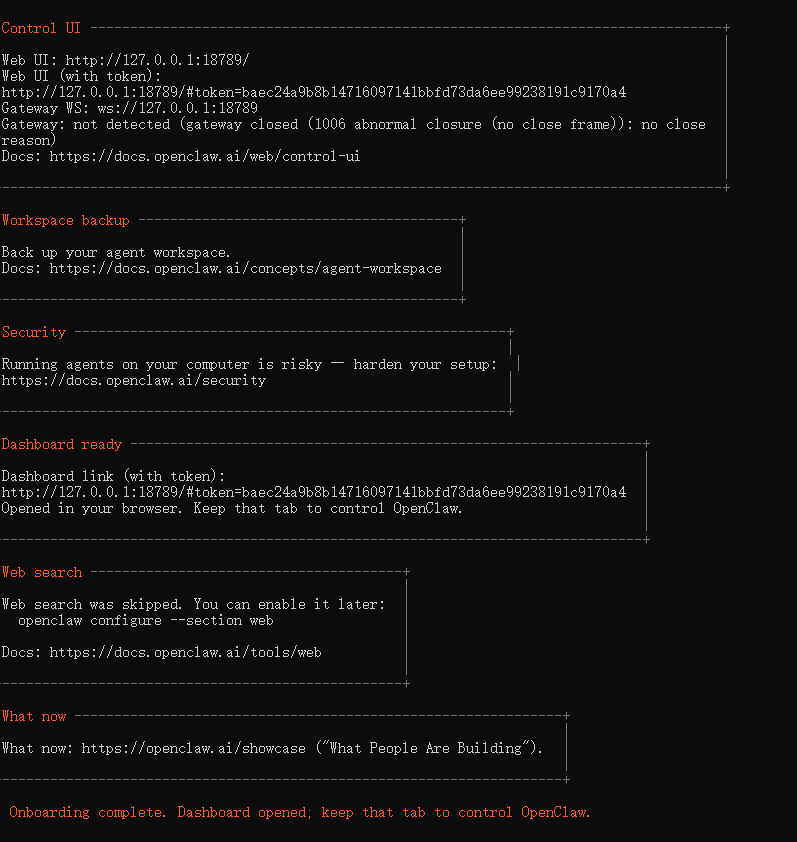This screenshot has width=797, height=842.
Task: Open the agent-workspace docs link
Action: click(x=245, y=268)
